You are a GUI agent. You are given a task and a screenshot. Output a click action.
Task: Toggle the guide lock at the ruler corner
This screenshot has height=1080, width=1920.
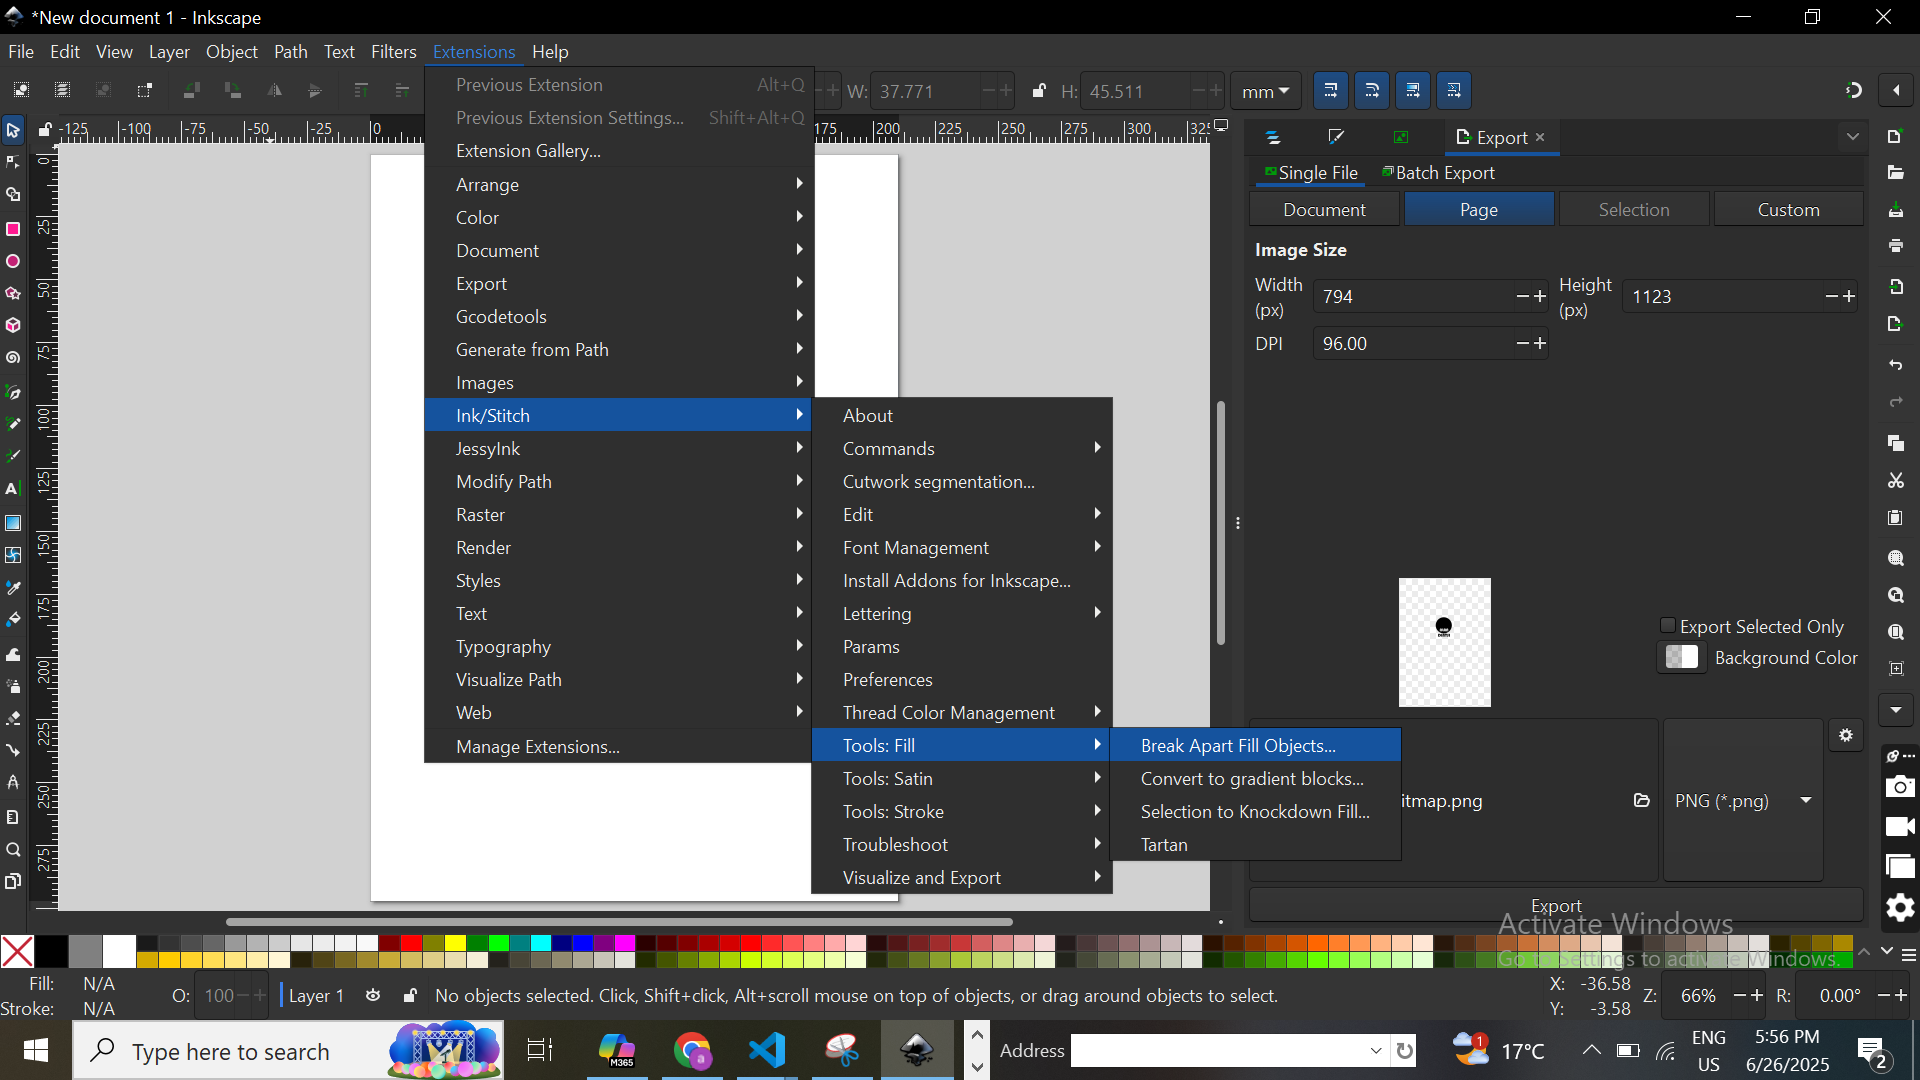click(x=45, y=130)
